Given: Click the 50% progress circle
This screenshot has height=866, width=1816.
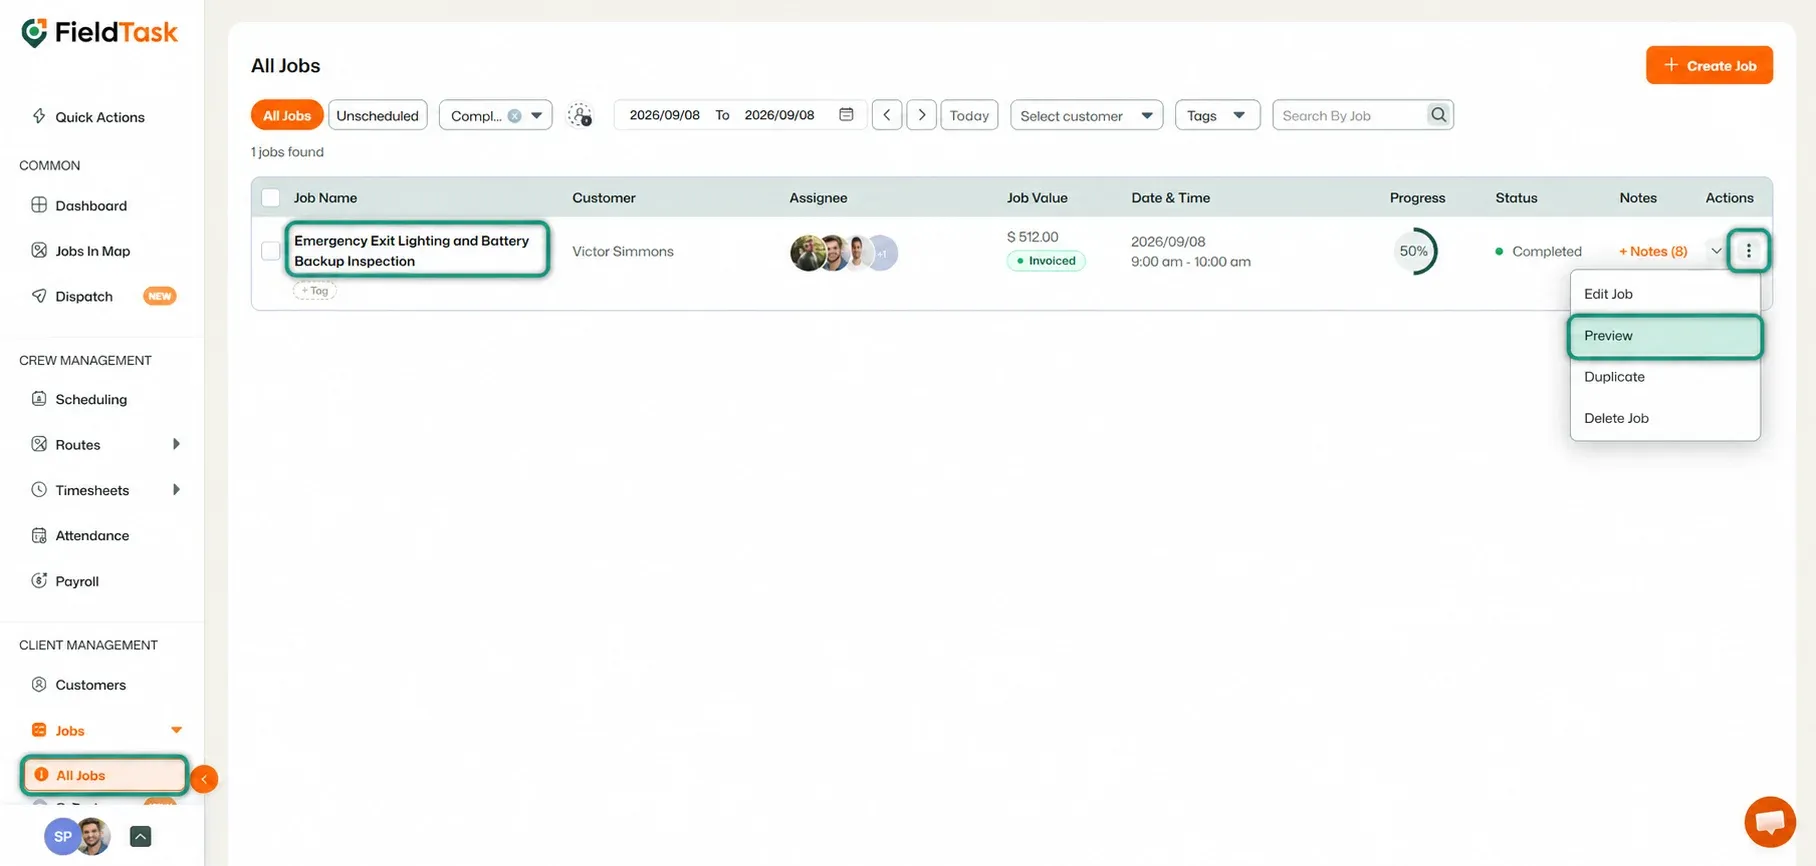Looking at the screenshot, I should (1414, 251).
